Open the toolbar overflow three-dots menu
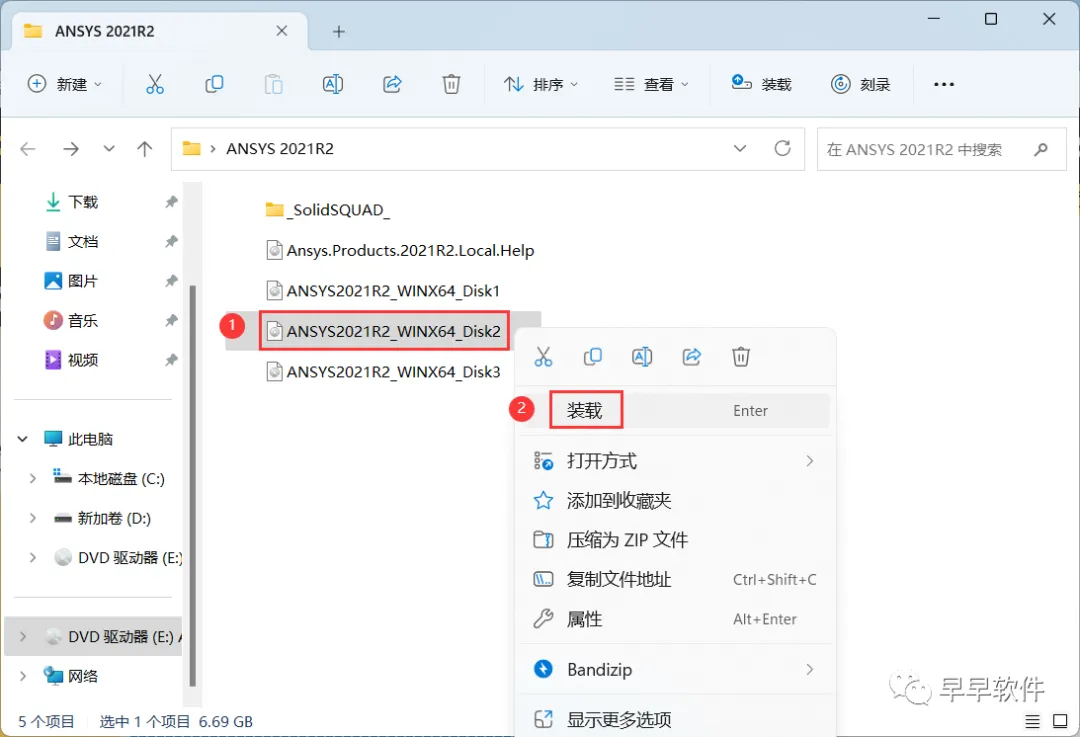The width and height of the screenshot is (1080, 737). (944, 84)
